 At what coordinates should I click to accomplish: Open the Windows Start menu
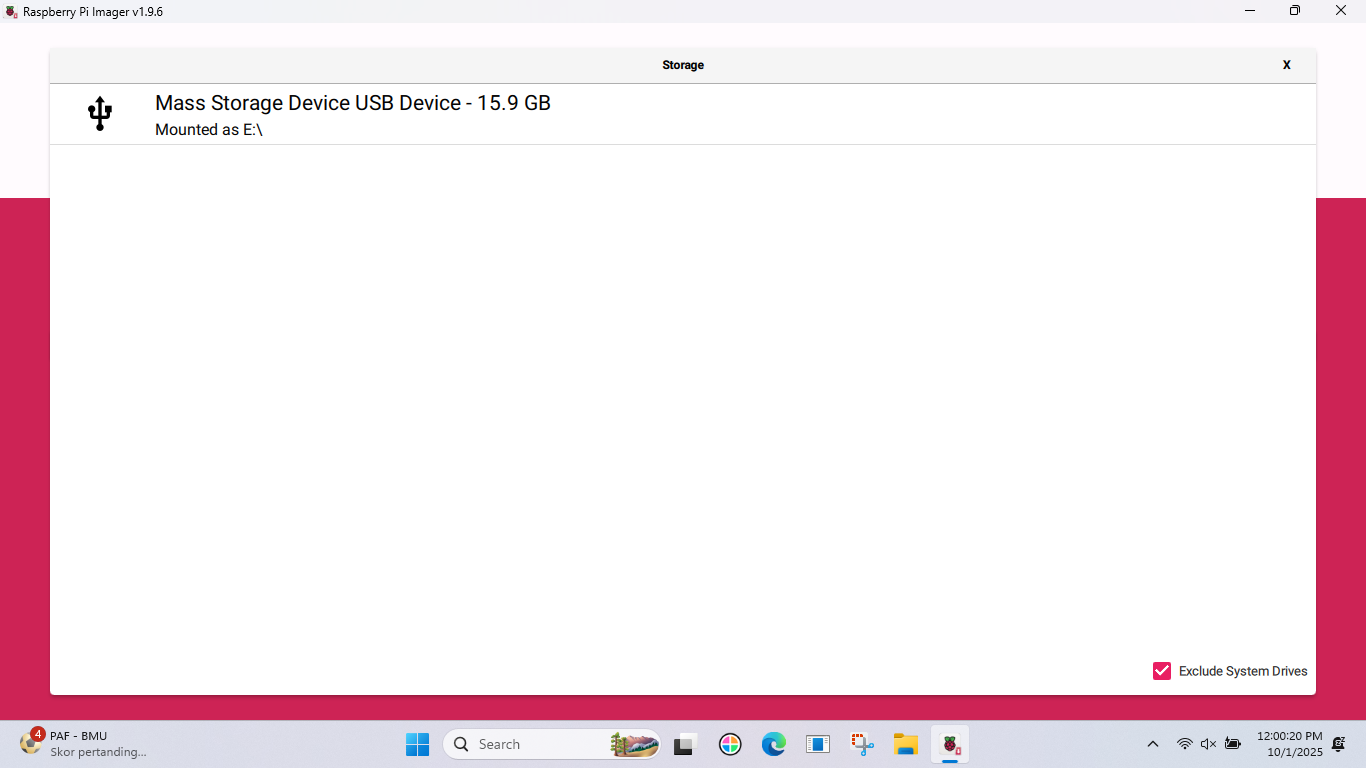click(x=417, y=744)
